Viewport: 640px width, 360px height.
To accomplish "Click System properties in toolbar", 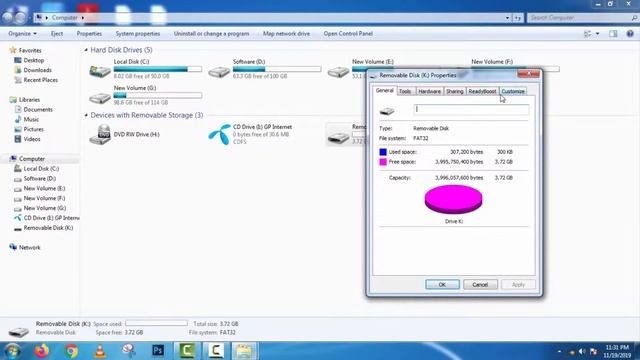I will tap(138, 33).
